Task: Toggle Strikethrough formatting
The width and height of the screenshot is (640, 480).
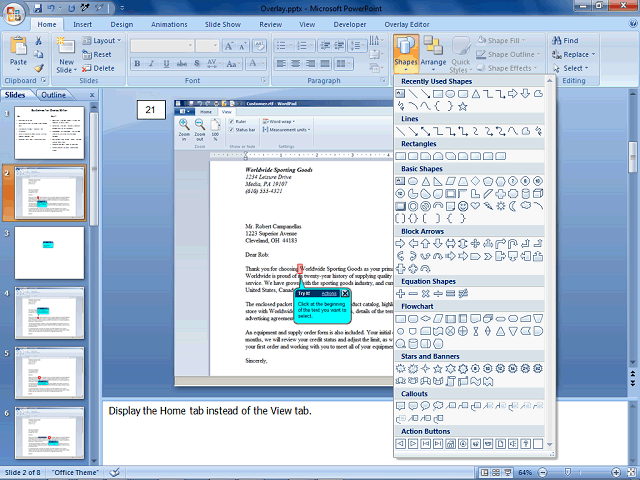Action: [x=181, y=64]
